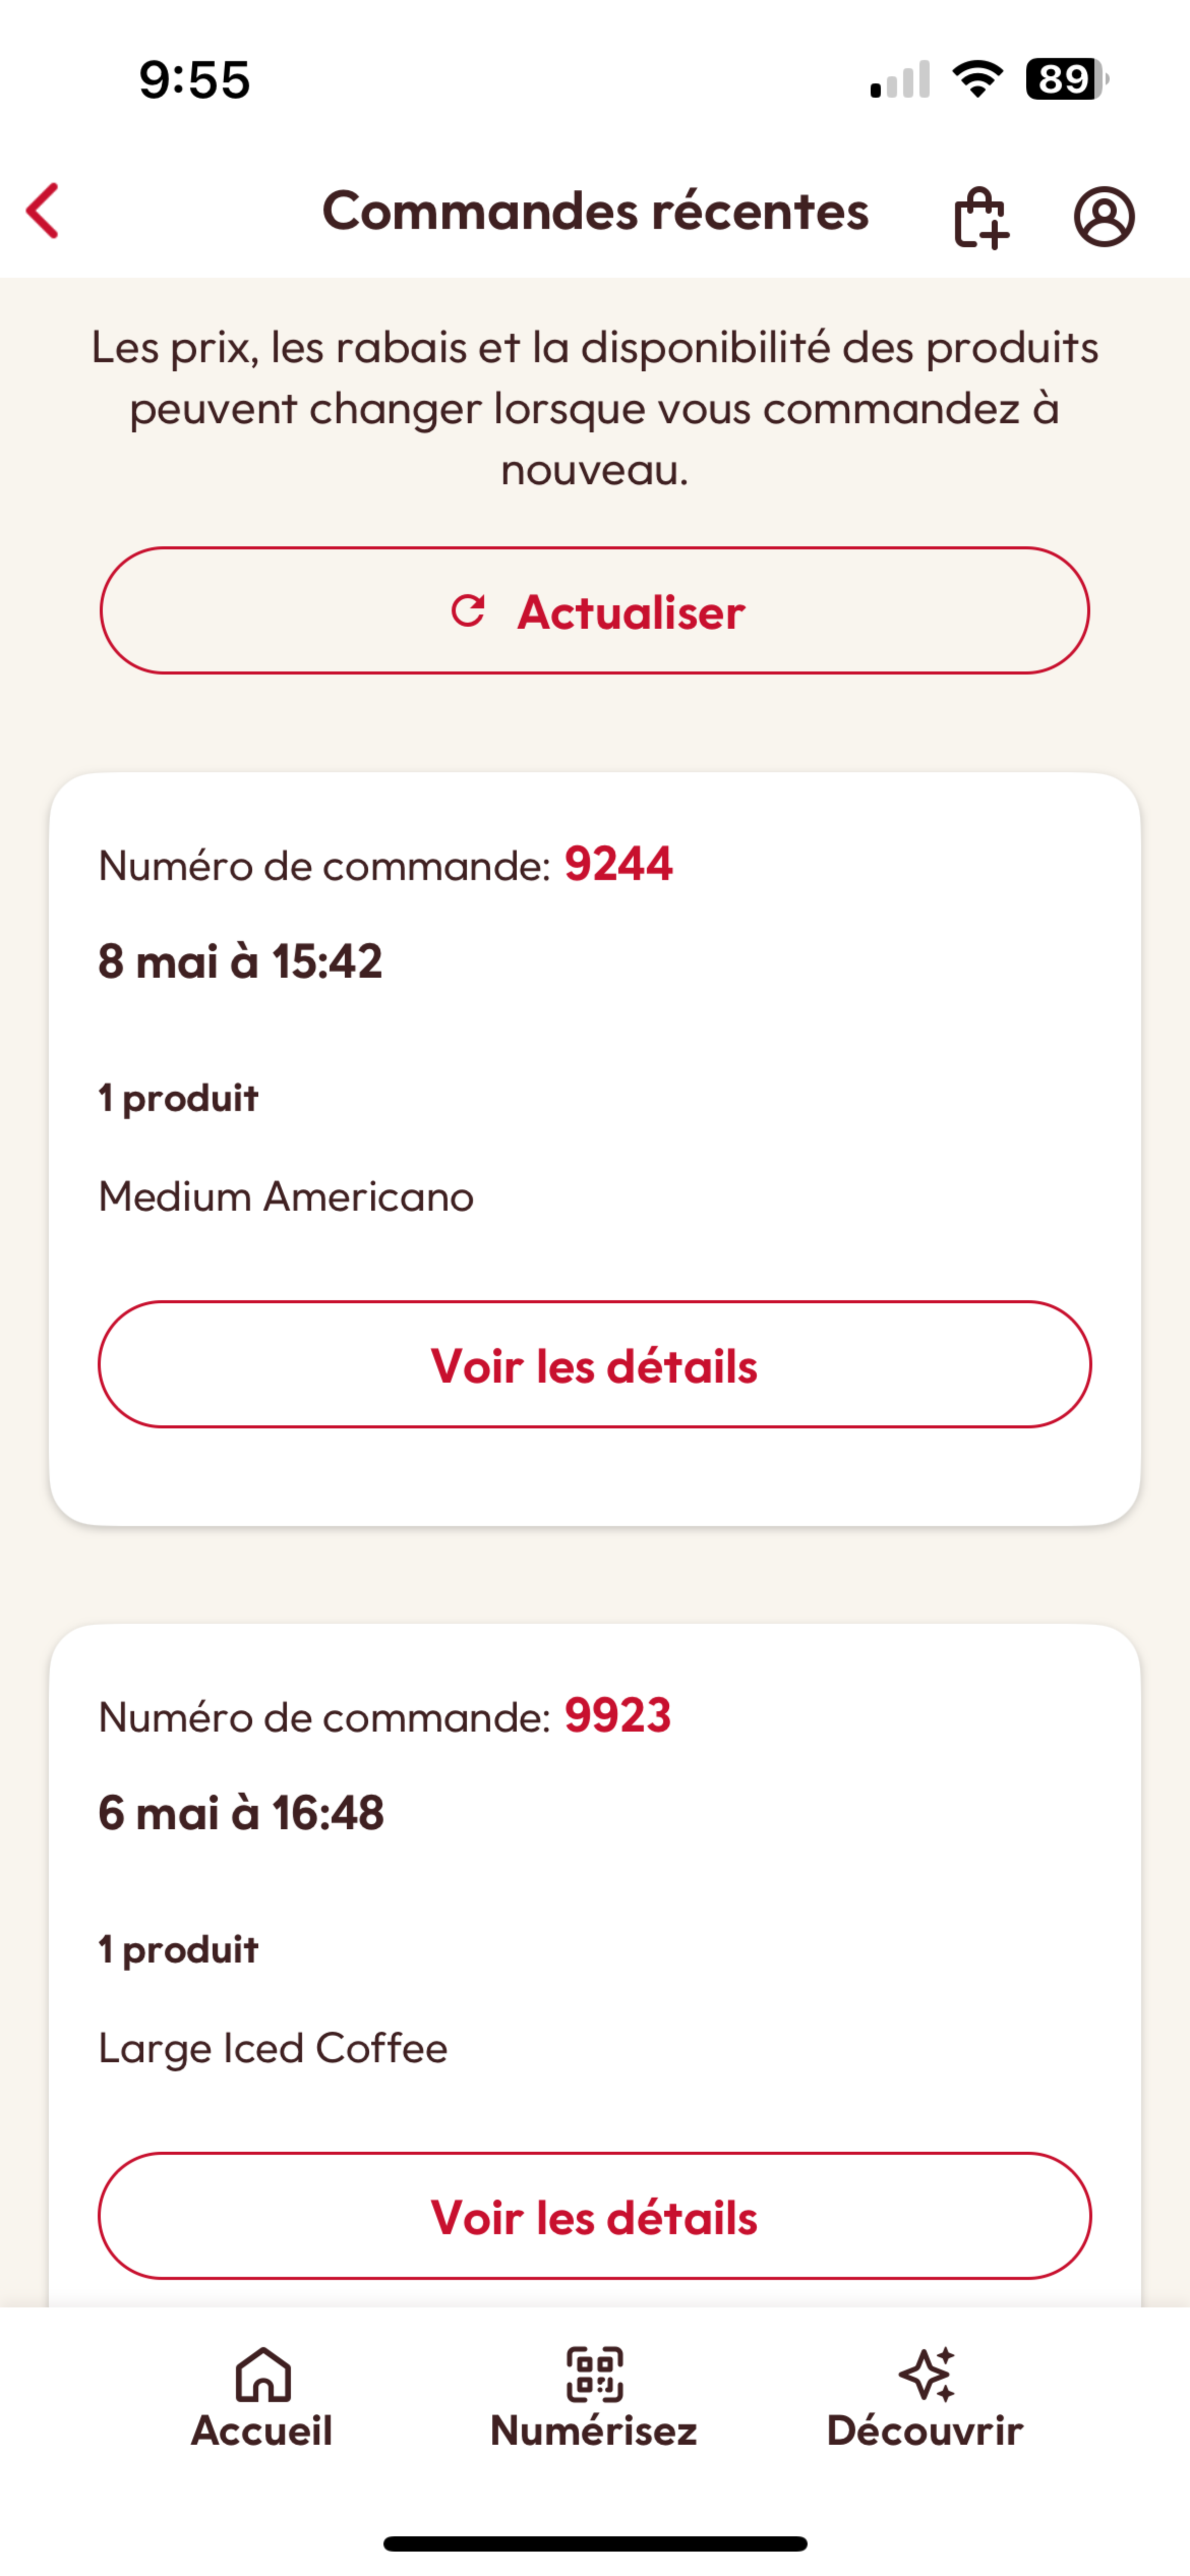Tap the Accueil house icon
Screen dimensions: 1190x2576
pyautogui.click(x=263, y=2374)
